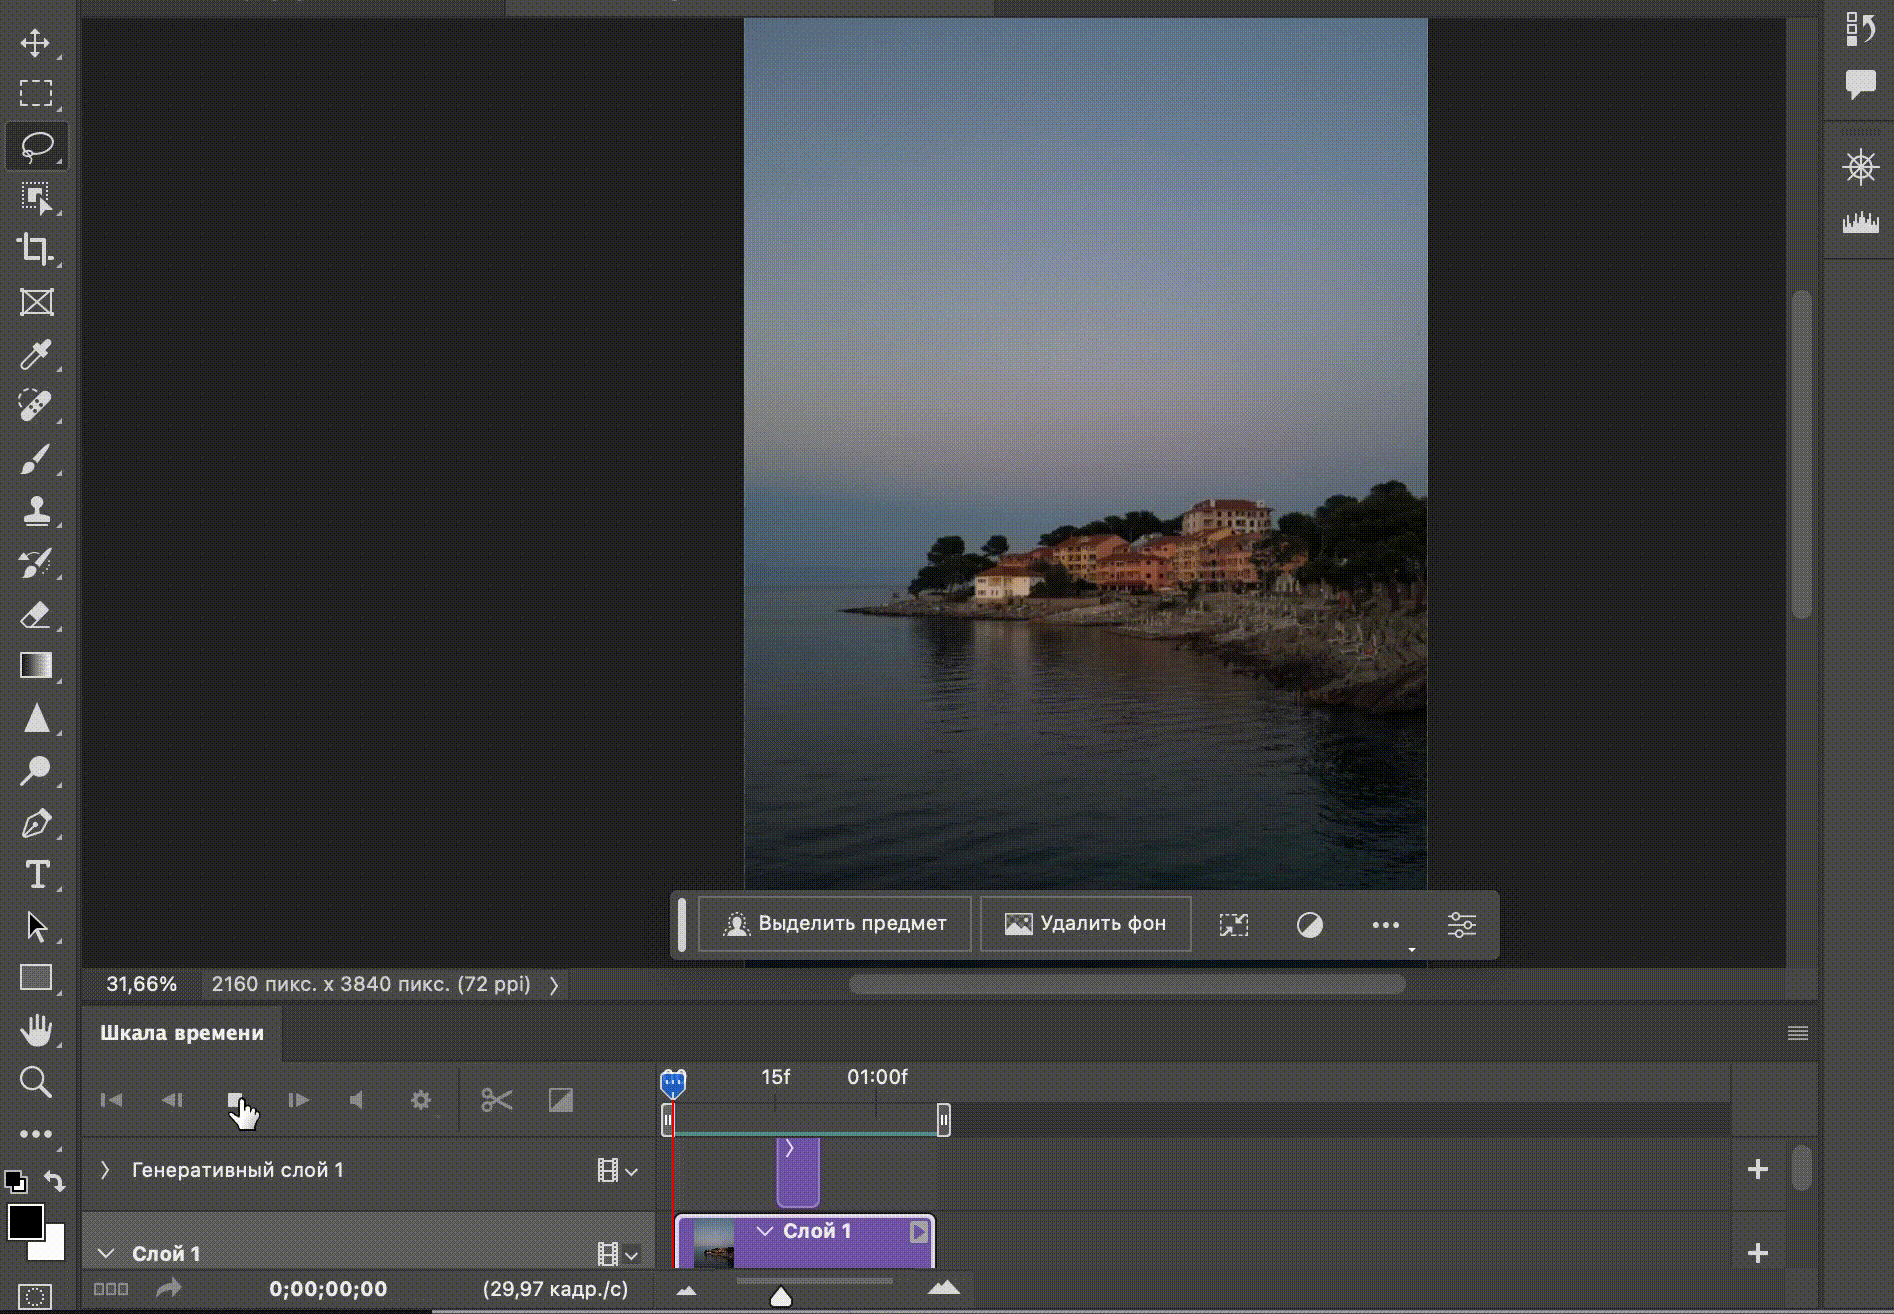This screenshot has height=1314, width=1894.
Task: Click the Выделить предмет button
Action: click(x=835, y=924)
